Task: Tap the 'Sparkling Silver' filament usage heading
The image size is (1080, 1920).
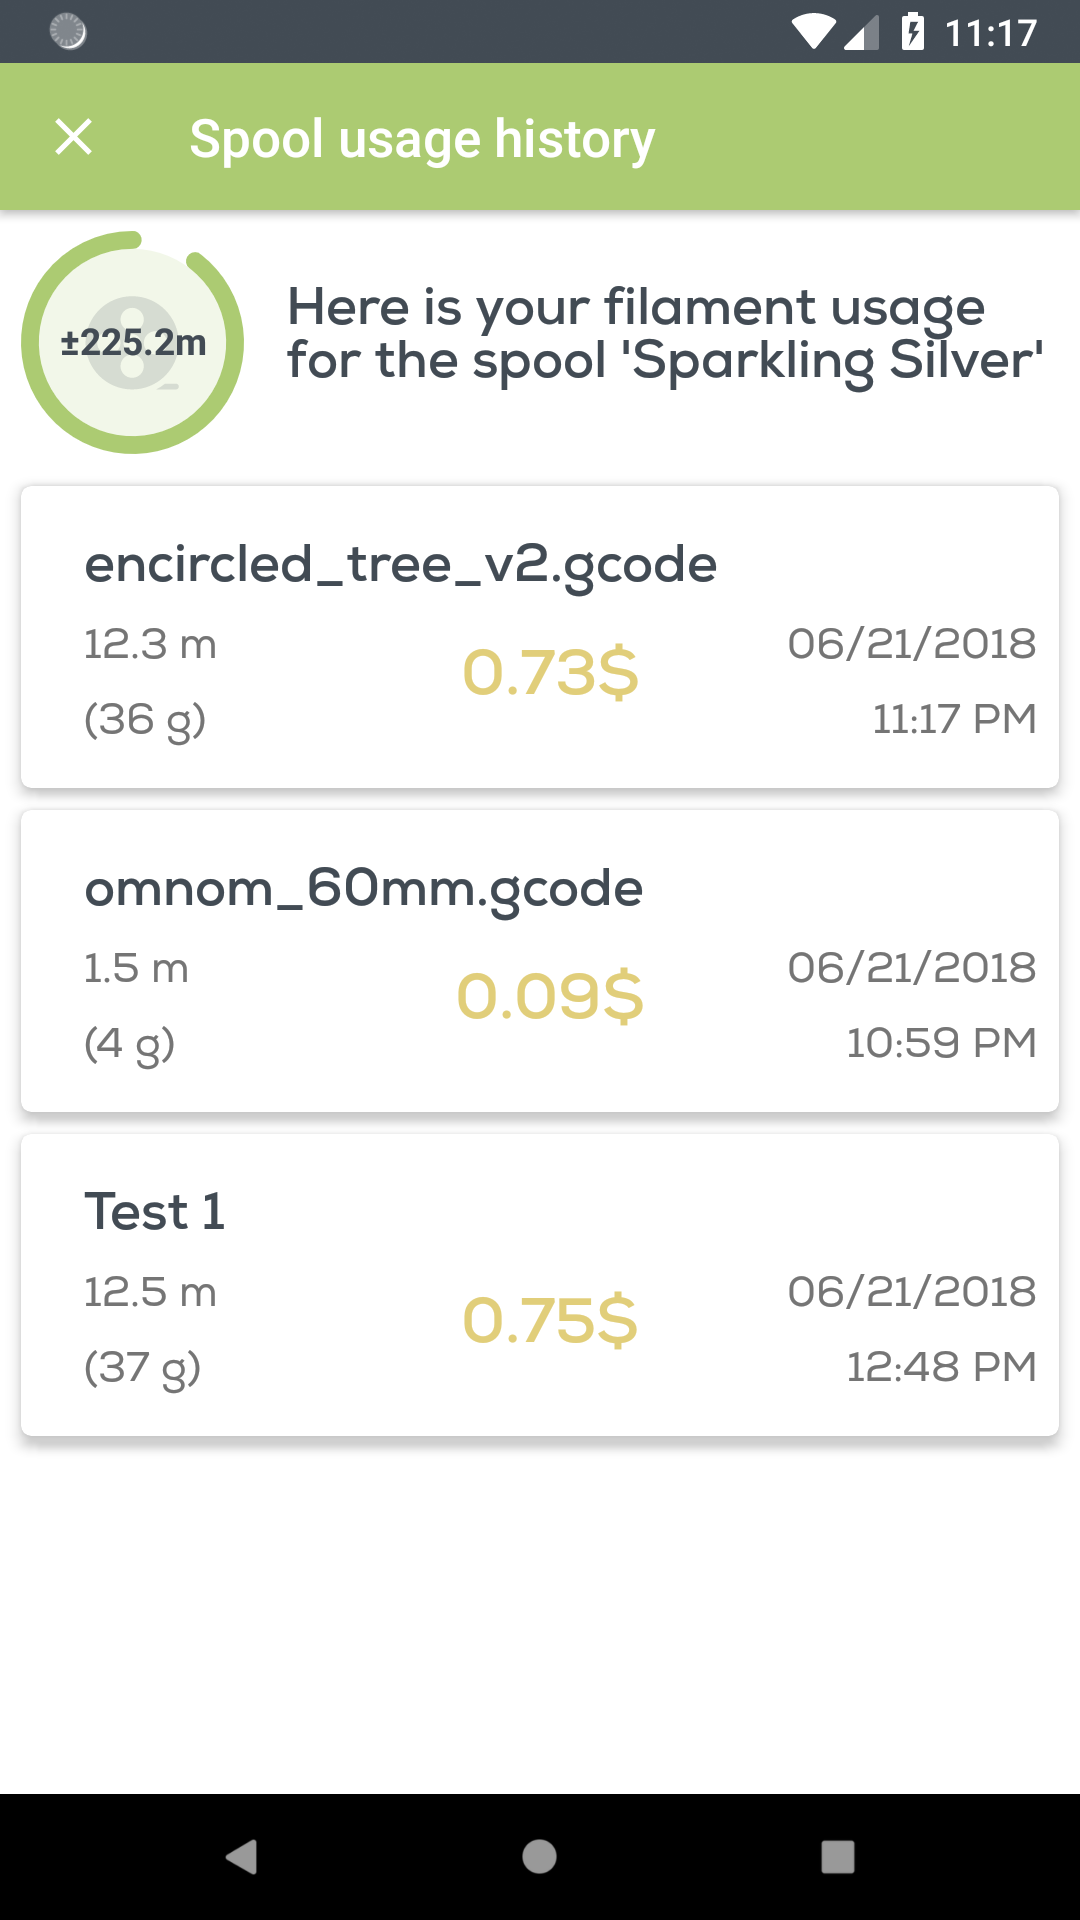Action: (665, 333)
